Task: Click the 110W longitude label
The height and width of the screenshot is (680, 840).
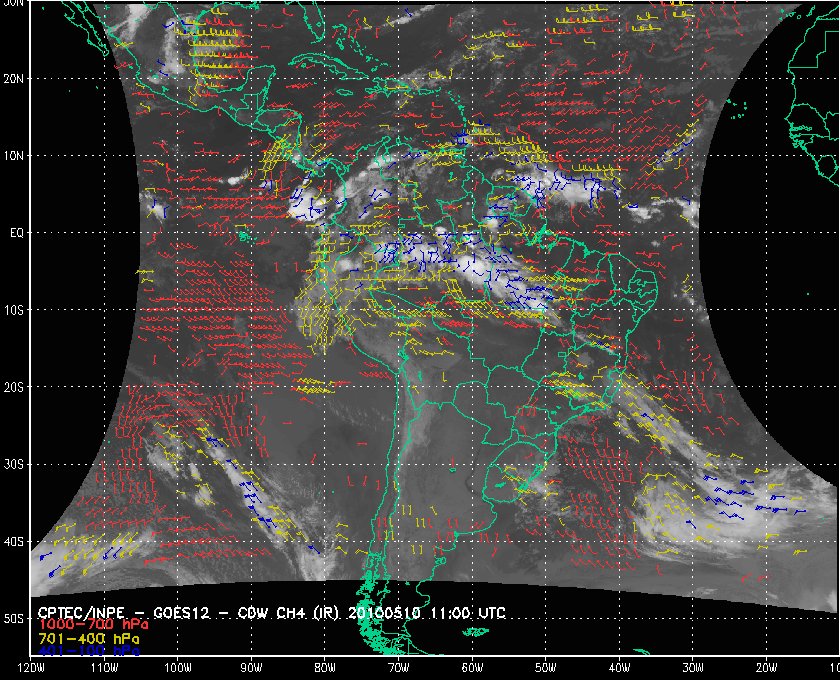Action: 104,668
